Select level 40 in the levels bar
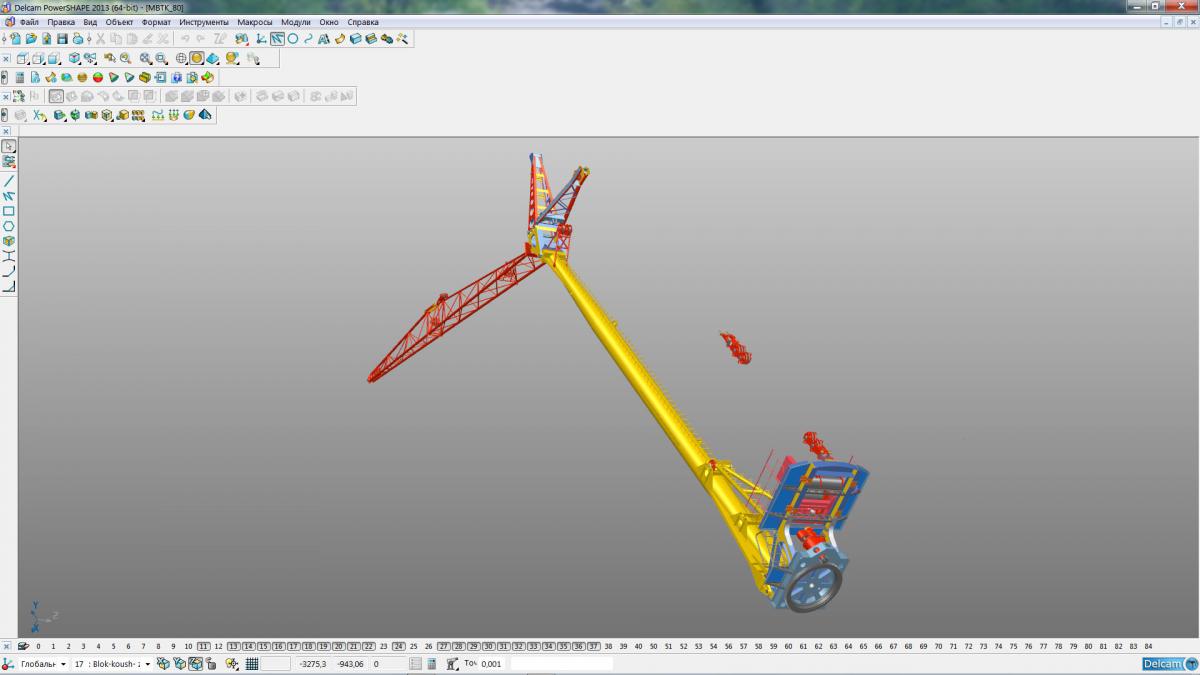The width and height of the screenshot is (1200, 675). (x=638, y=646)
